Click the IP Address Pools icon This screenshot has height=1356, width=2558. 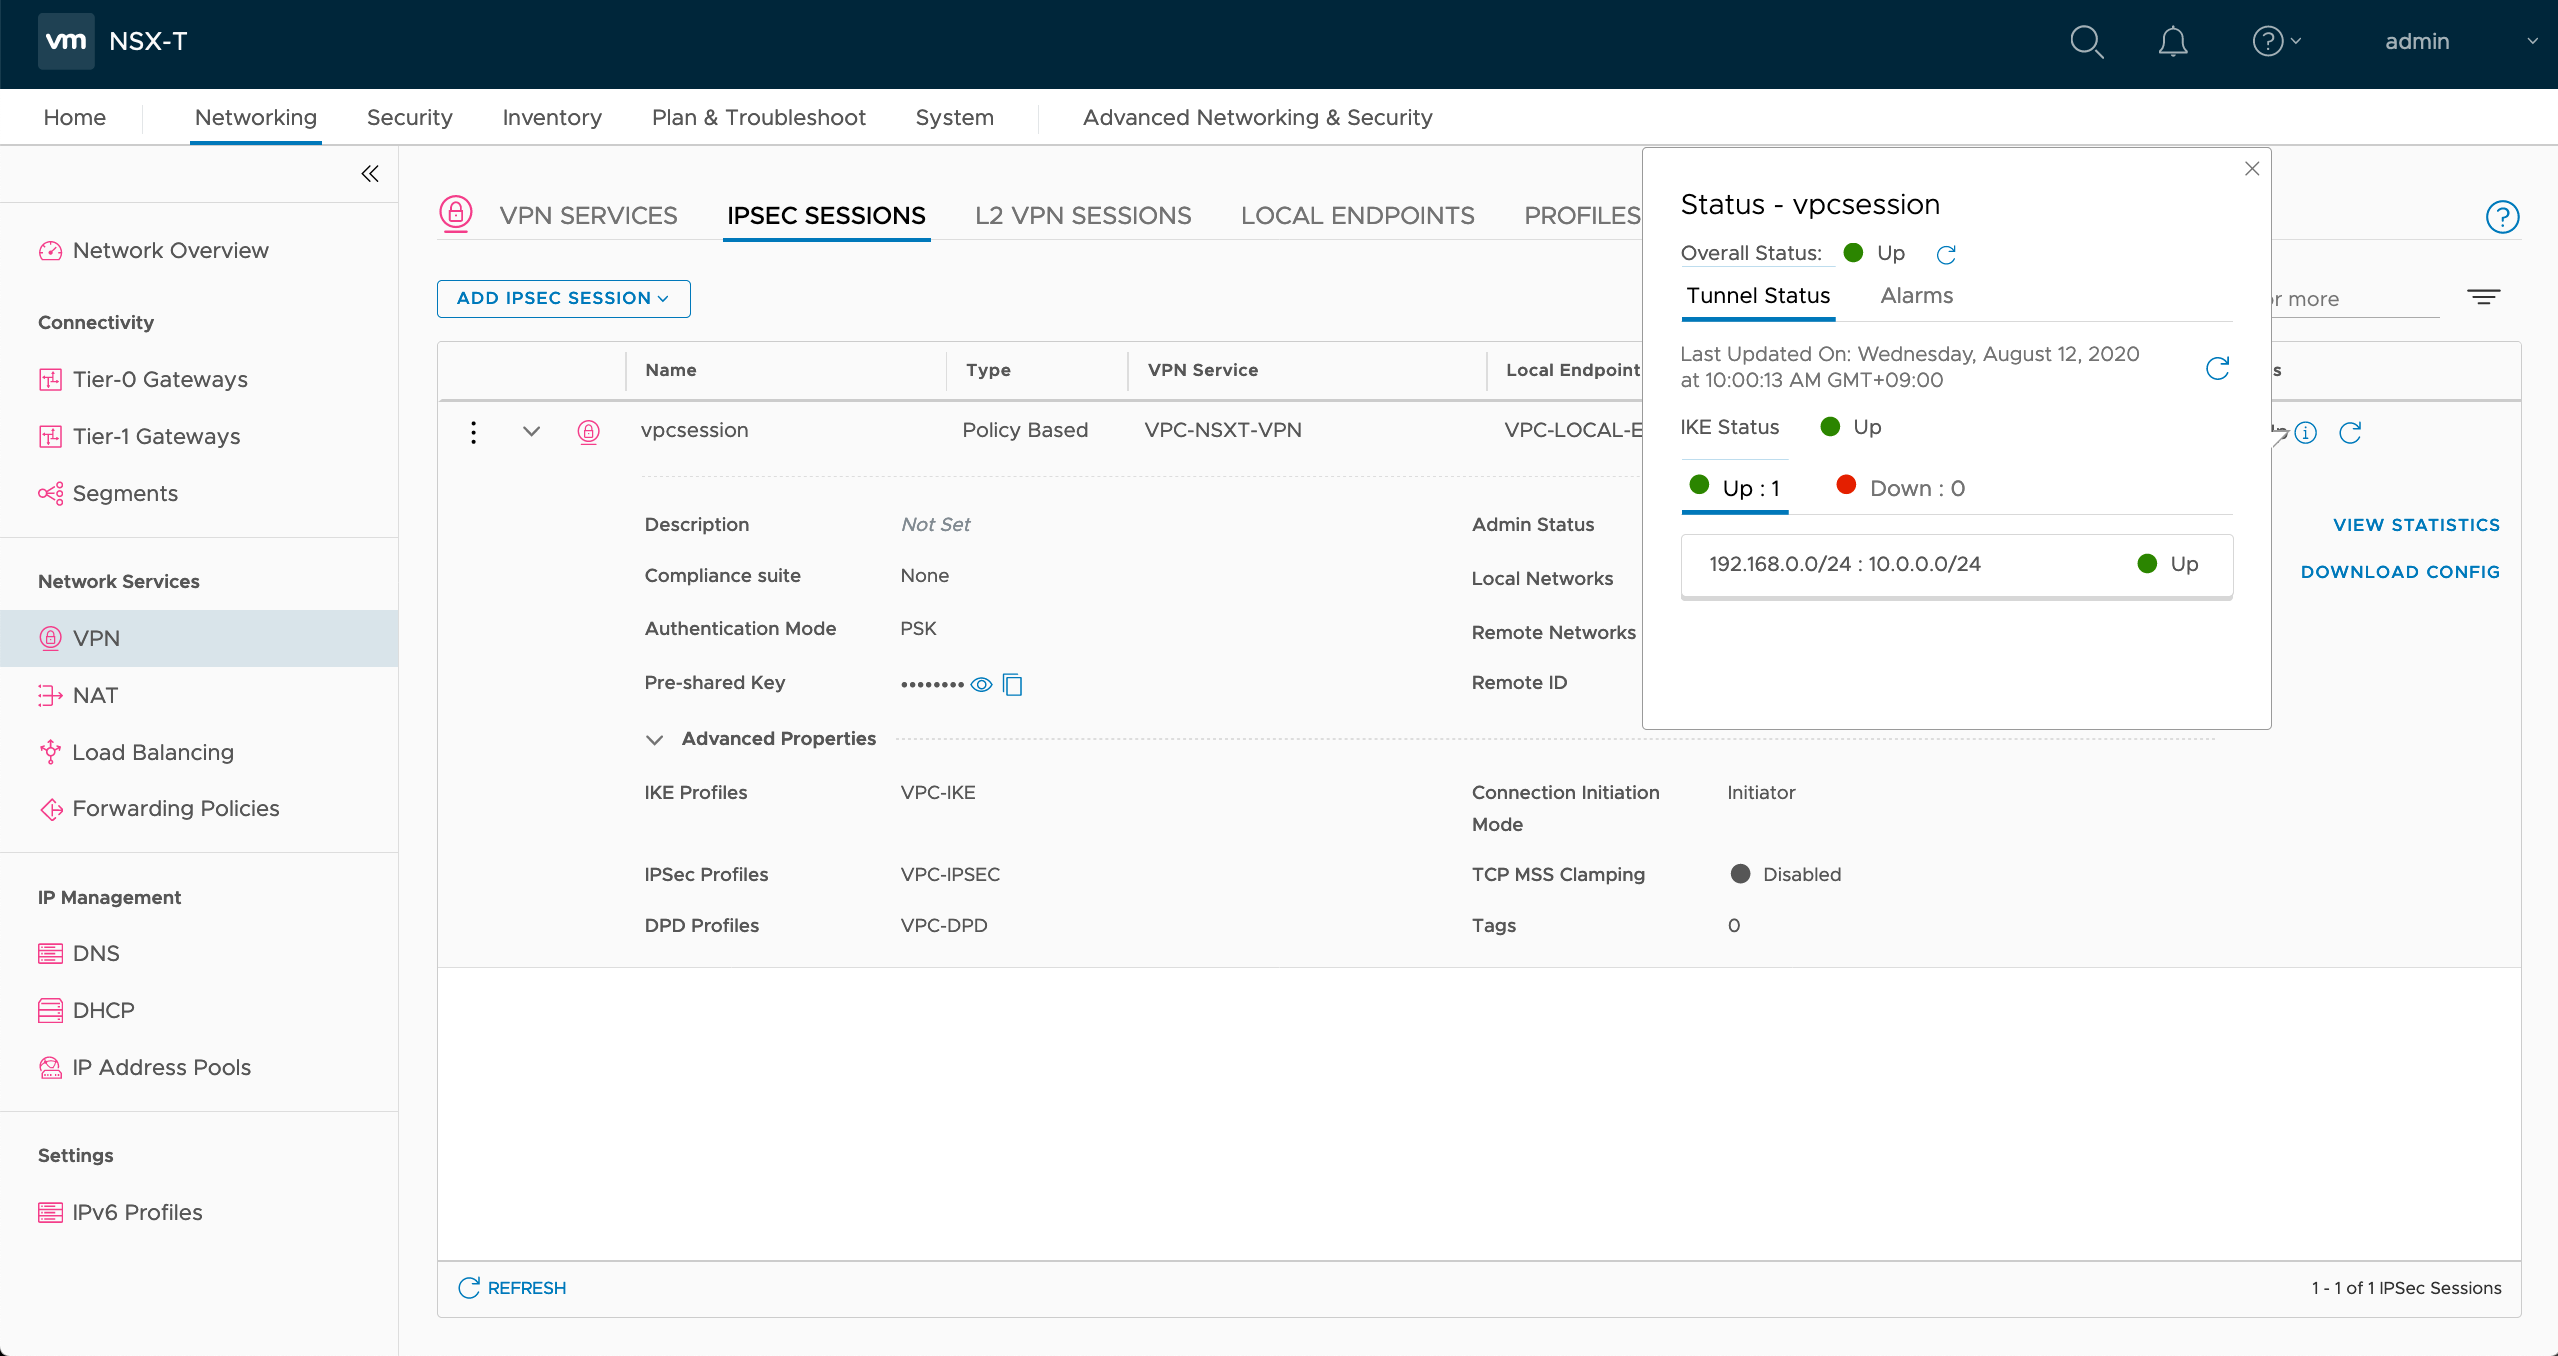[50, 1068]
